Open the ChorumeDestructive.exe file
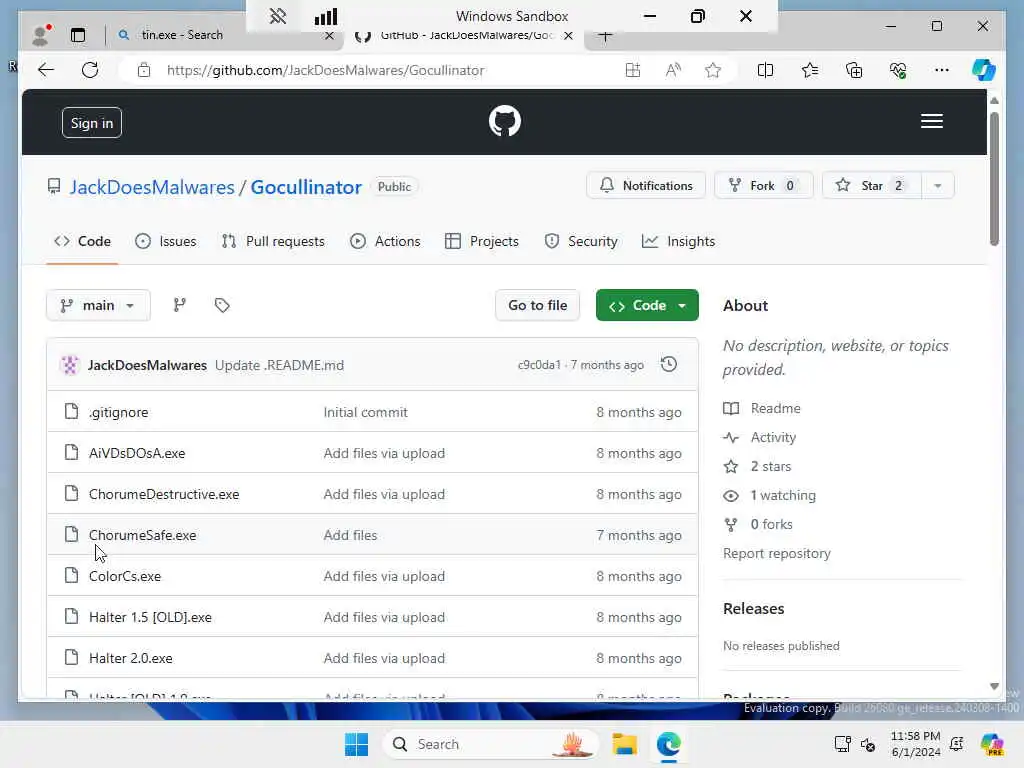The width and height of the screenshot is (1024, 768). point(164,494)
